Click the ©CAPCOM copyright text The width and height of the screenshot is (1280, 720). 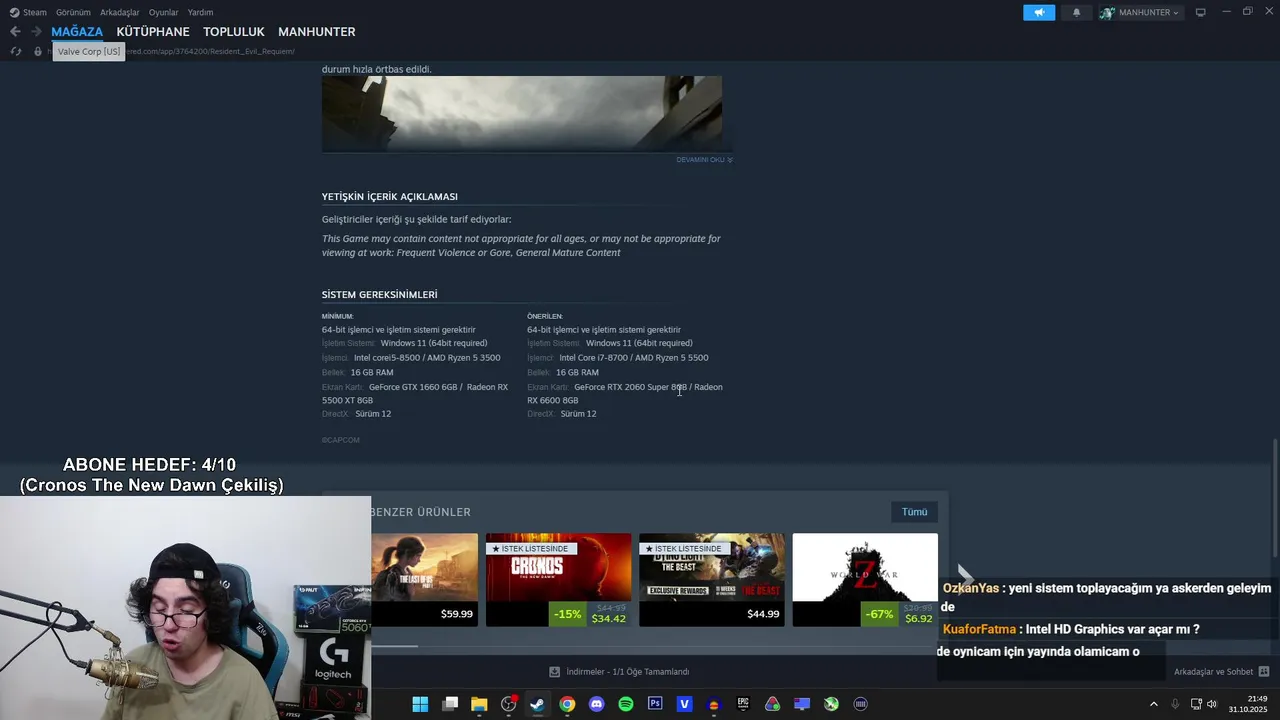[x=340, y=440]
